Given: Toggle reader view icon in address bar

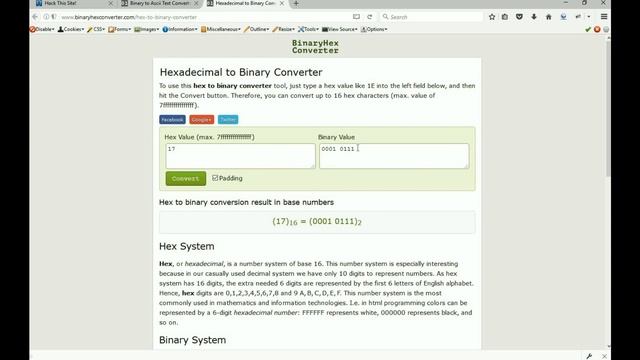Looking at the screenshot, I should (356, 17).
